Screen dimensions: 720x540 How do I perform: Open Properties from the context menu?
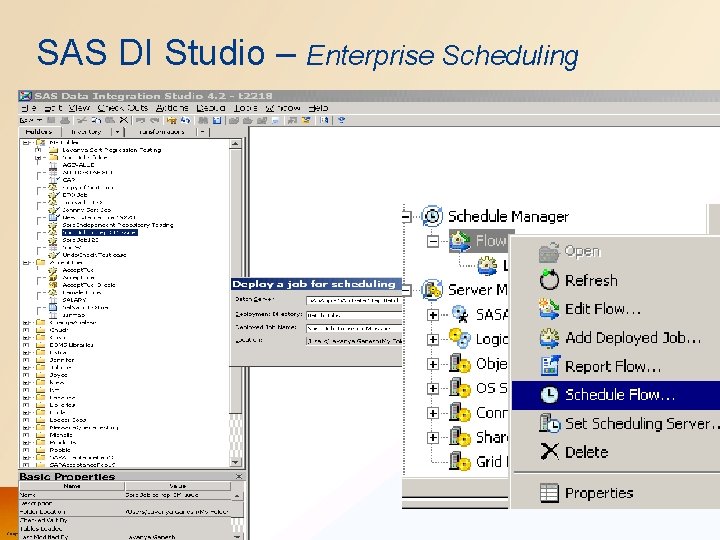(615, 493)
